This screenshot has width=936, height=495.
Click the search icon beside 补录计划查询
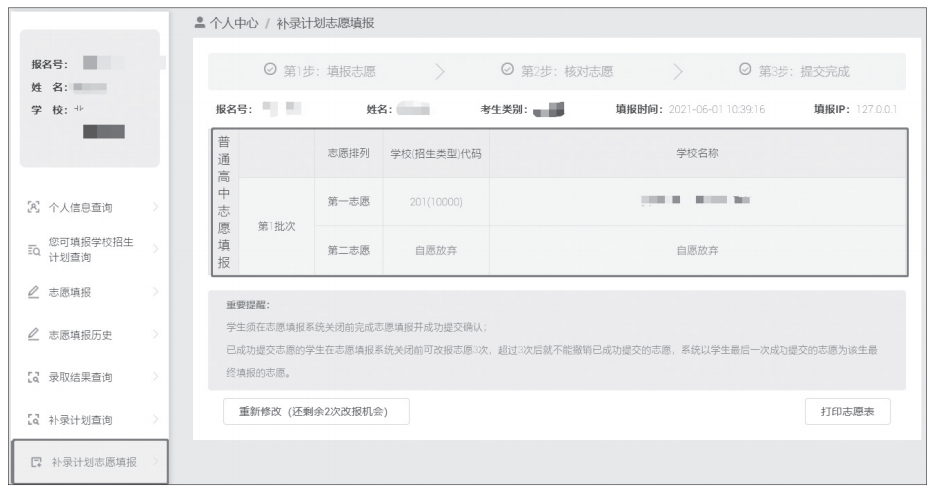33,420
